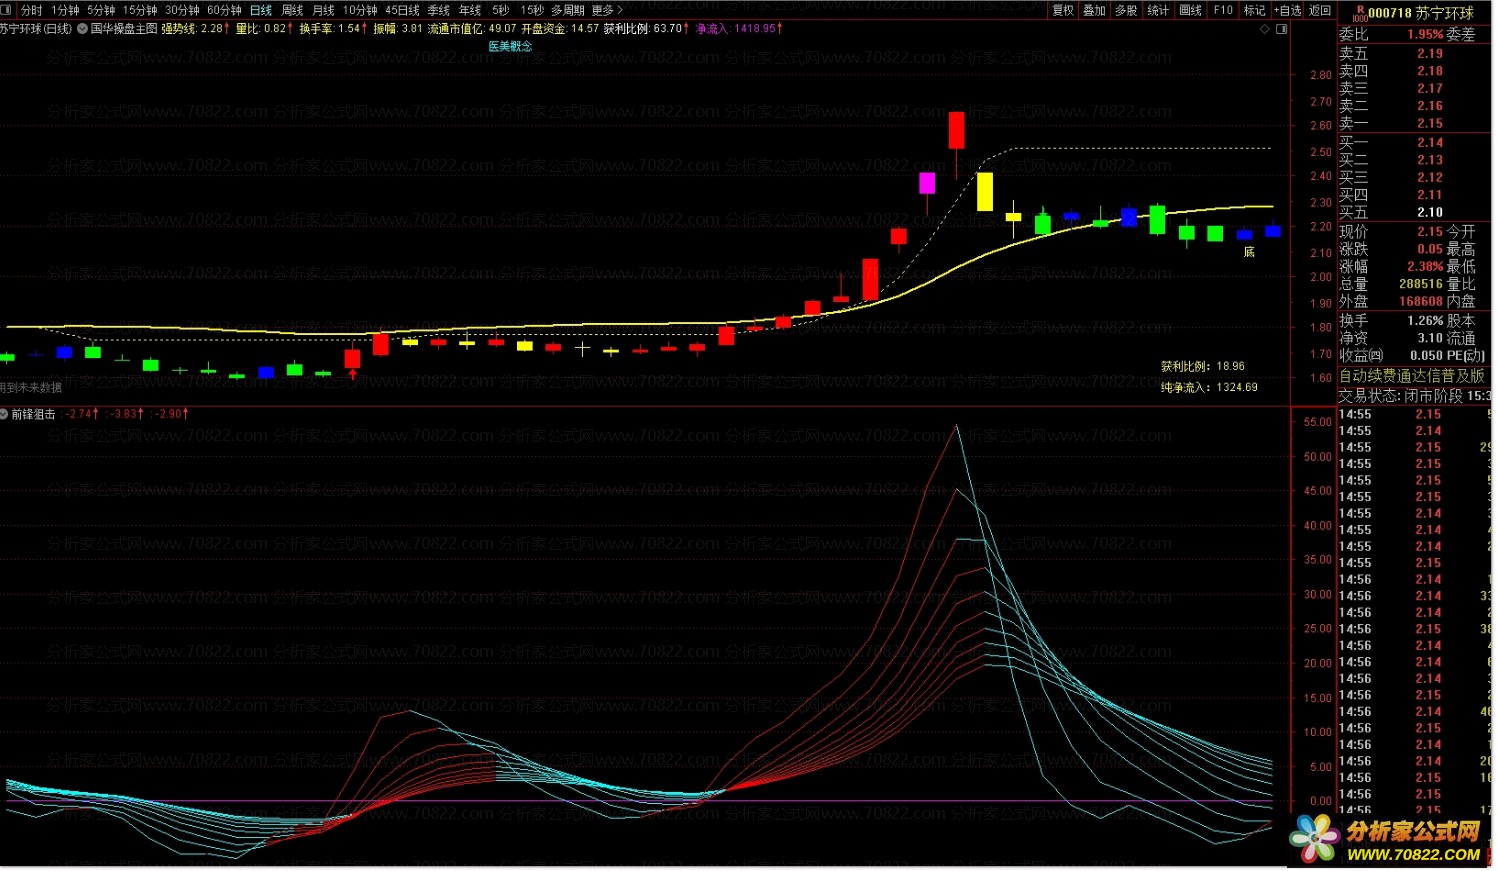
Task: Click the 医美概念 concept label
Action: 510,46
